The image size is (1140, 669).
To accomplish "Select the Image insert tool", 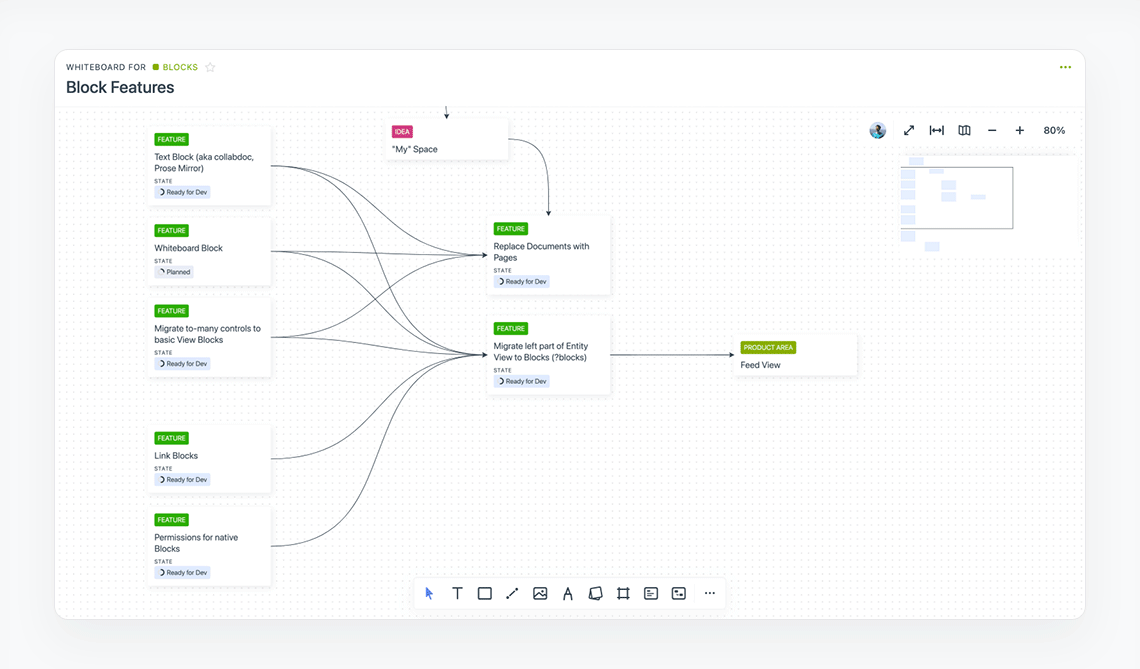I will pyautogui.click(x=540, y=593).
